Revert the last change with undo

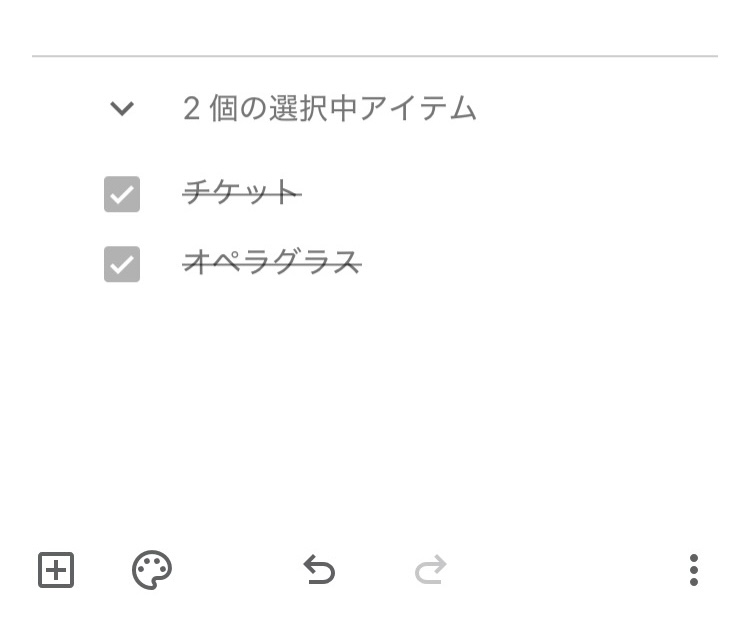tap(319, 570)
